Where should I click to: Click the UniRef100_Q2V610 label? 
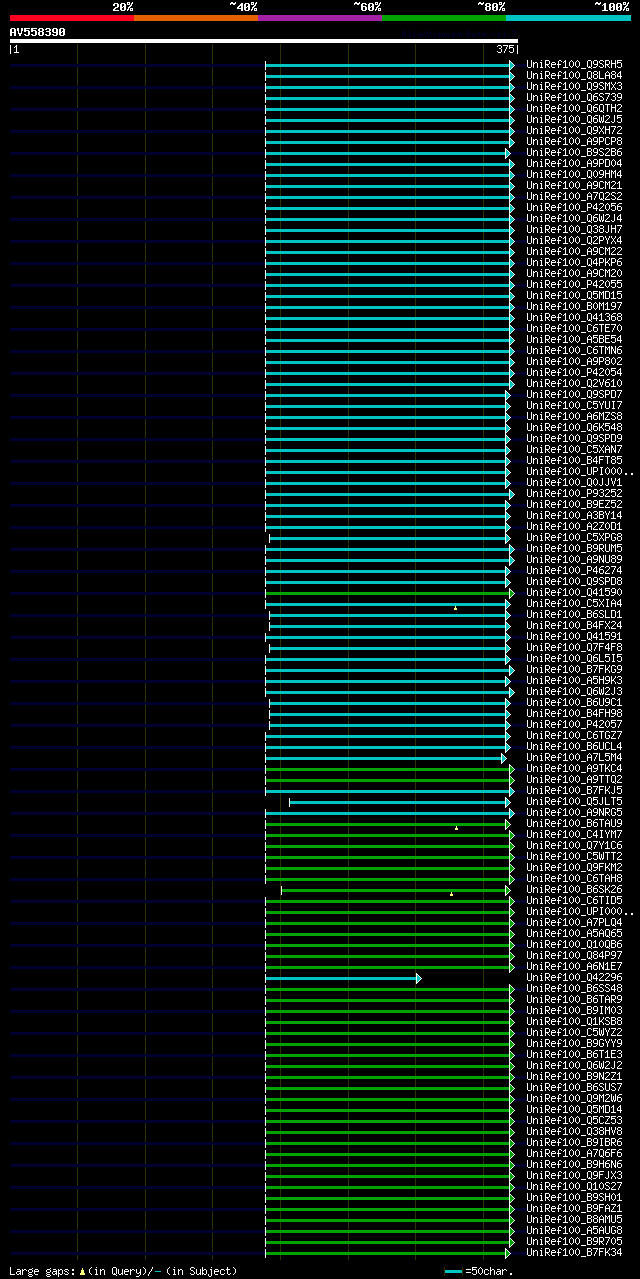pos(574,383)
